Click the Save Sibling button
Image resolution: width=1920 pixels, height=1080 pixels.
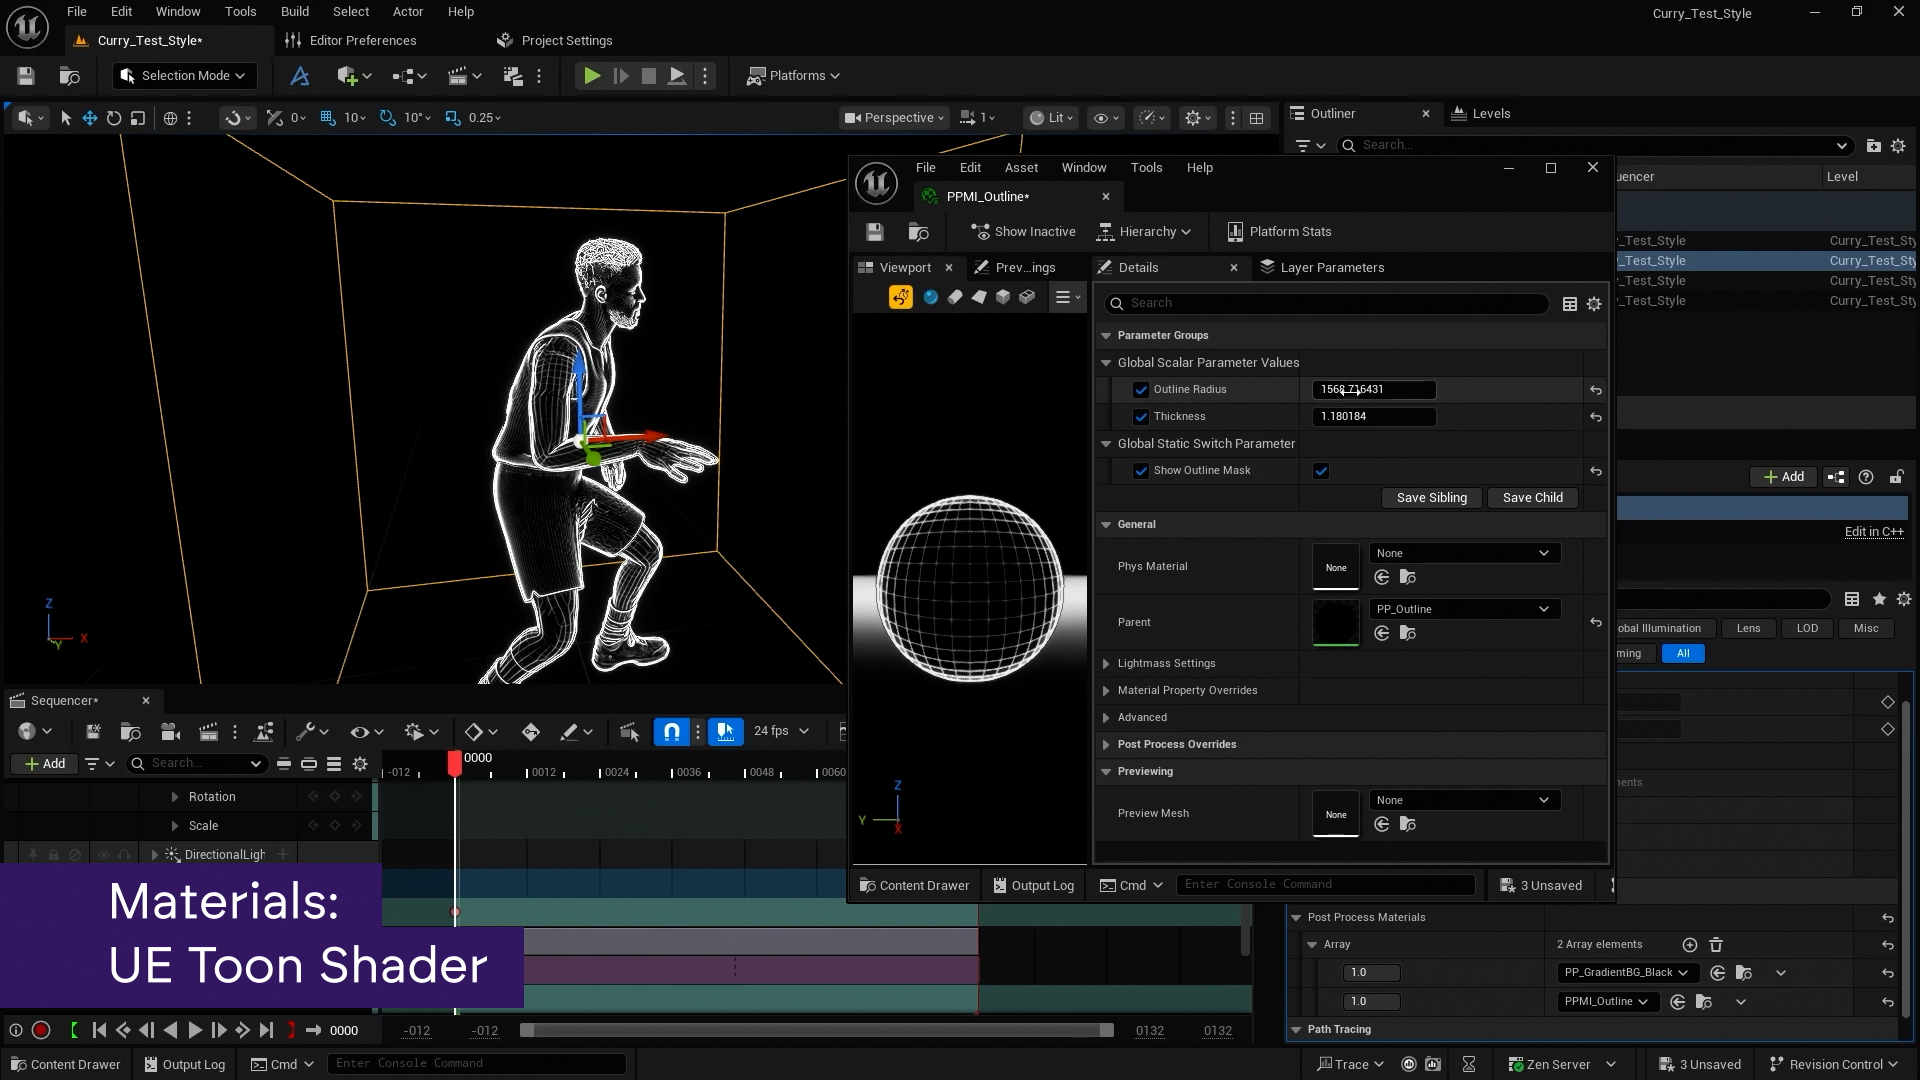[x=1431, y=498]
